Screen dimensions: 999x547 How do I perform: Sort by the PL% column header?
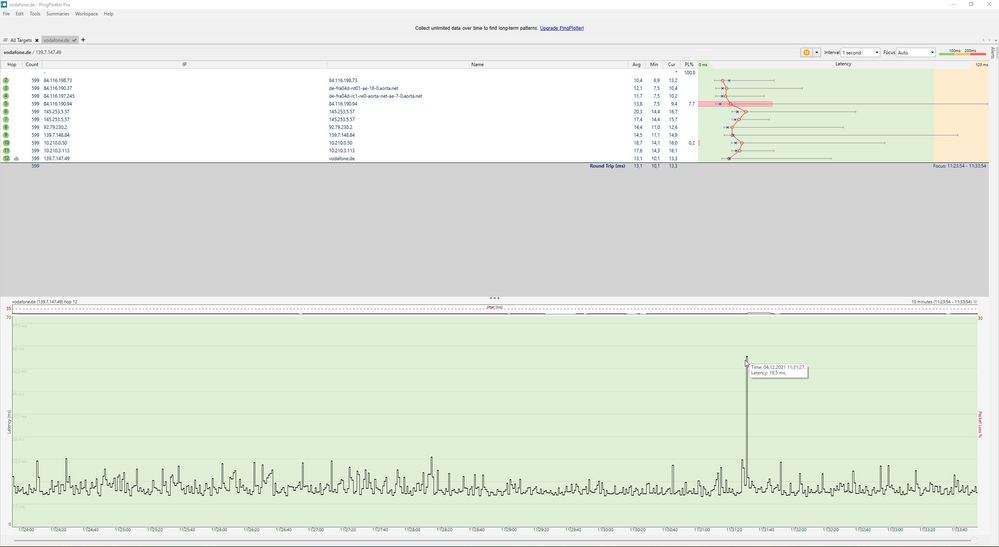[689, 64]
